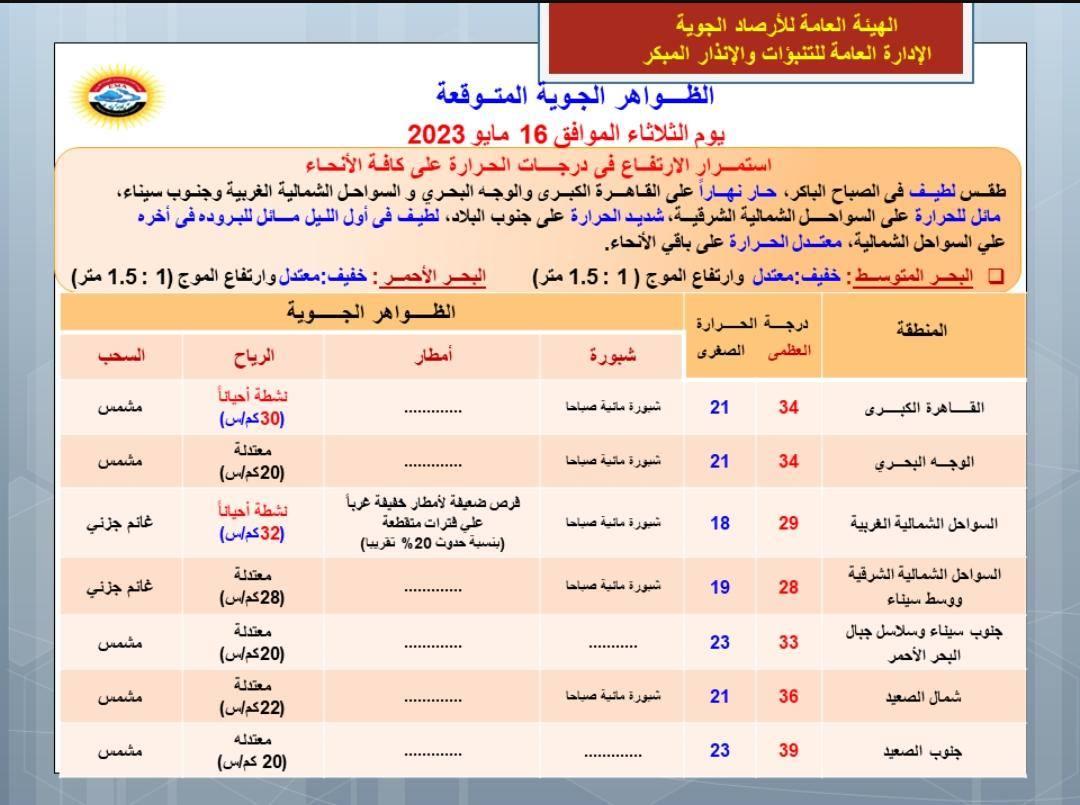Click the red الهيئة العامة للأرصاد الجوية banner
1080x805 pixels.
click(x=755, y=38)
